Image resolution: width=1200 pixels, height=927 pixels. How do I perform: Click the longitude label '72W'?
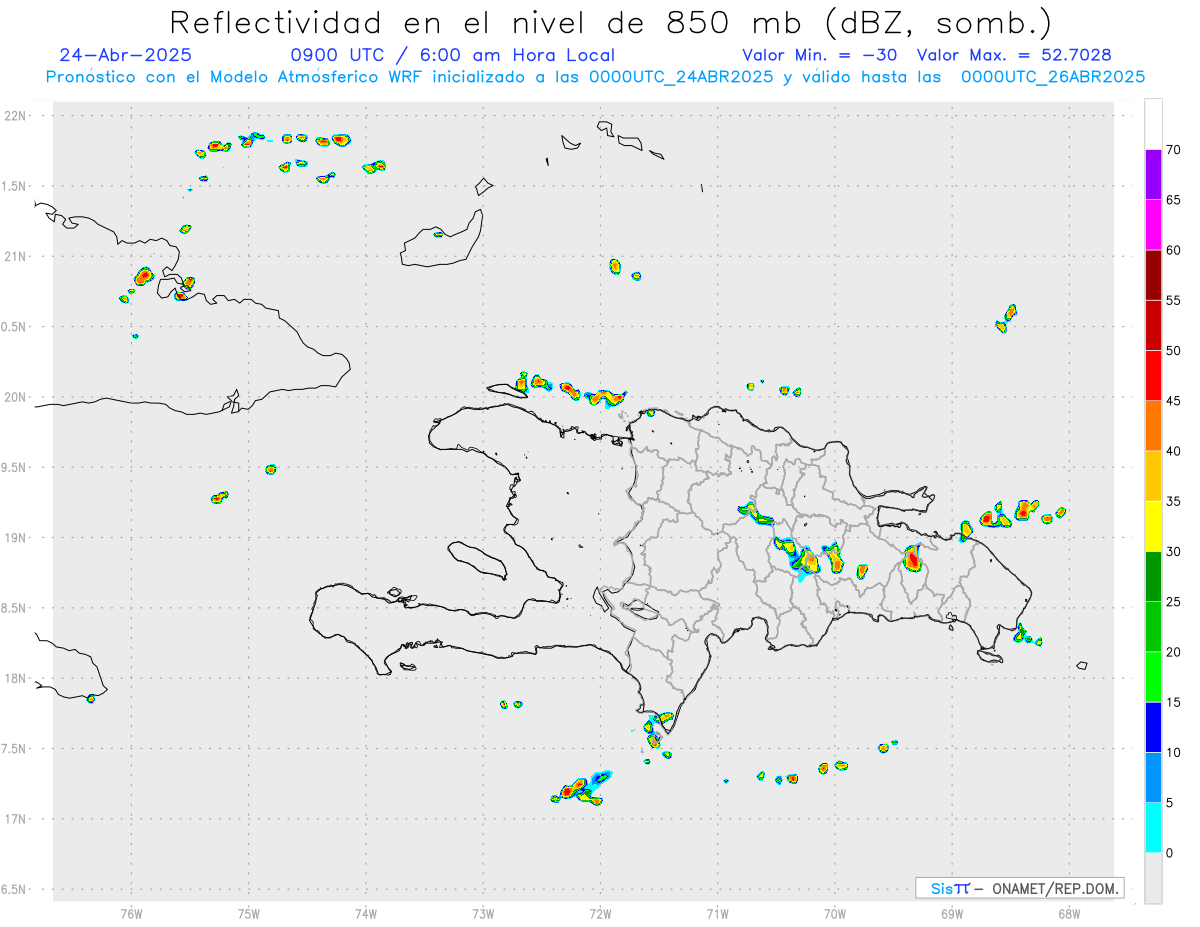pyautogui.click(x=600, y=913)
